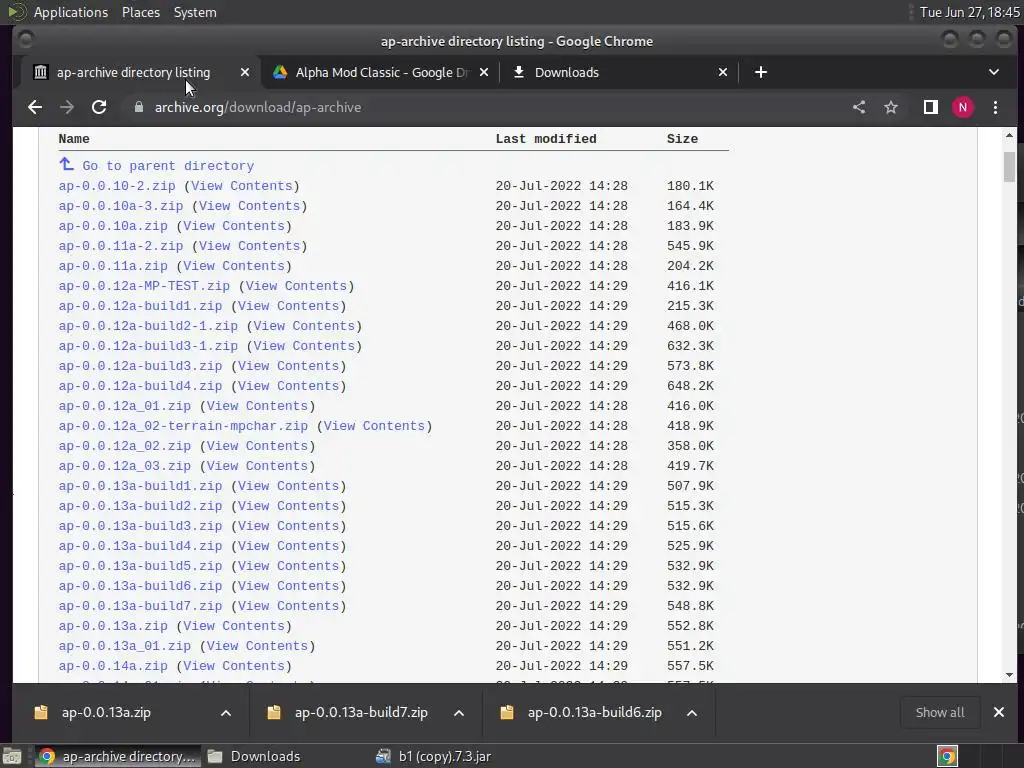Open downloaded ap-0.0.13a-build6.zip from shelf

pyautogui.click(x=594, y=712)
